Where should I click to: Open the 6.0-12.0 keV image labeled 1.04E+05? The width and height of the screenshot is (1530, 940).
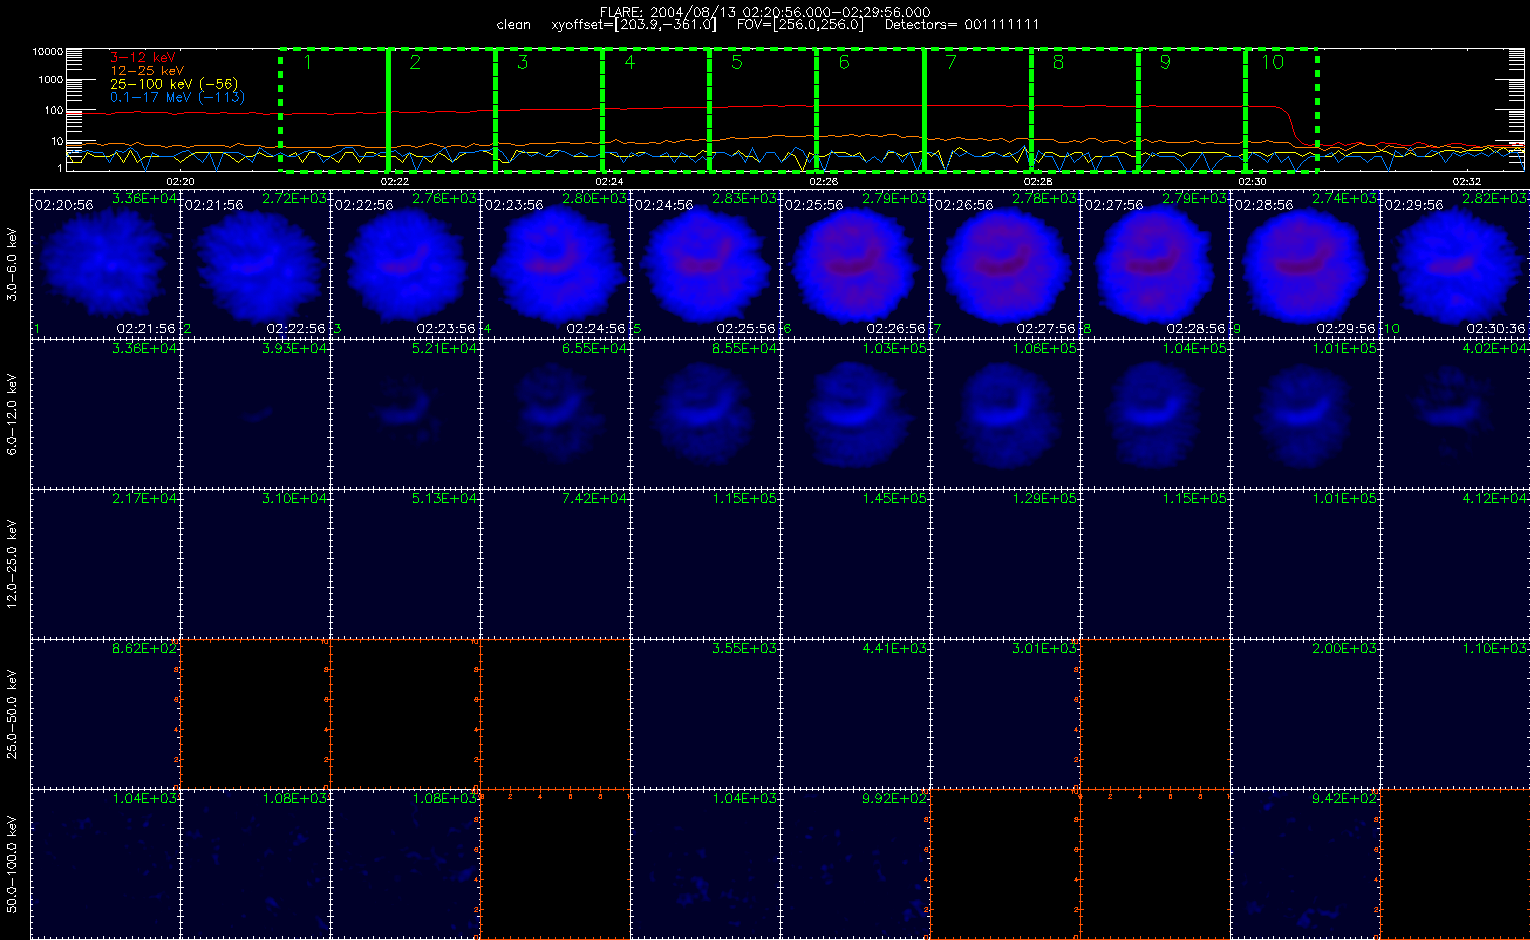(x=1155, y=413)
